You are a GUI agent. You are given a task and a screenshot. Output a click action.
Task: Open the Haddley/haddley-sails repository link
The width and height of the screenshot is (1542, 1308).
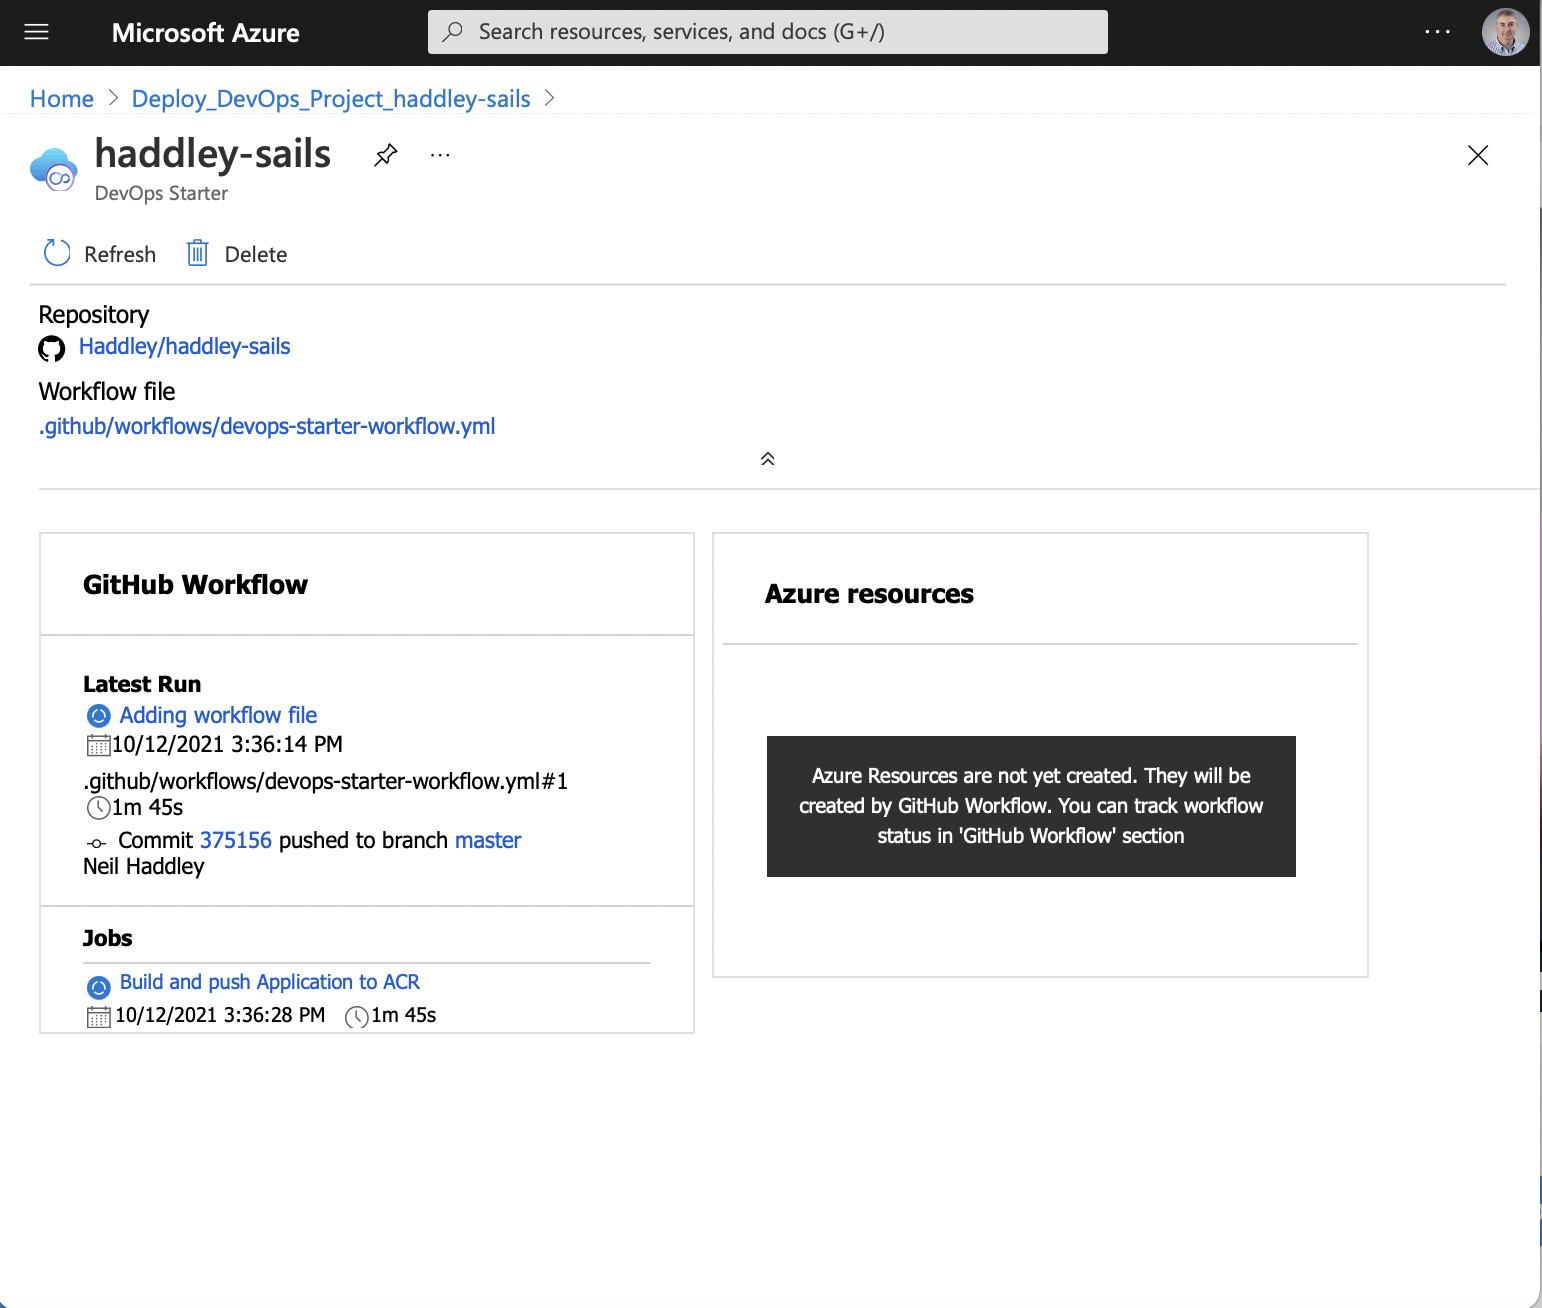(x=185, y=346)
